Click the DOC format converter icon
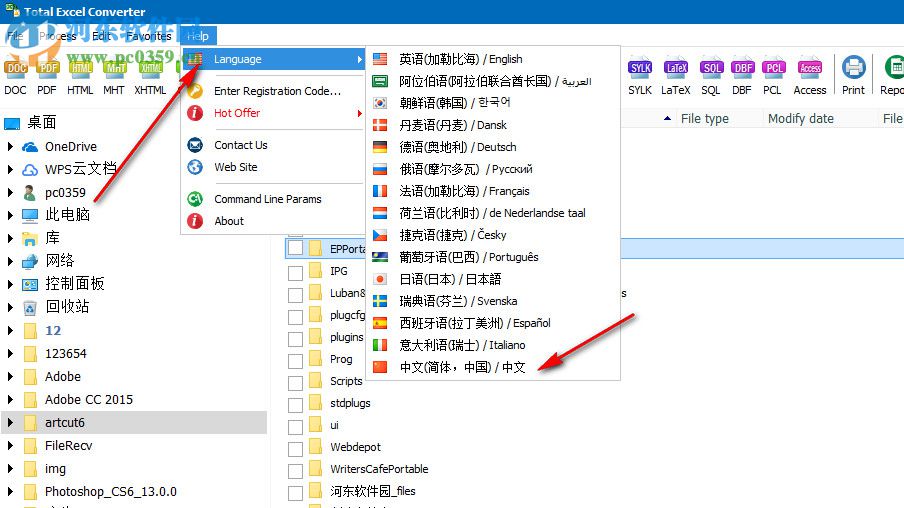904x508 pixels. 16,68
